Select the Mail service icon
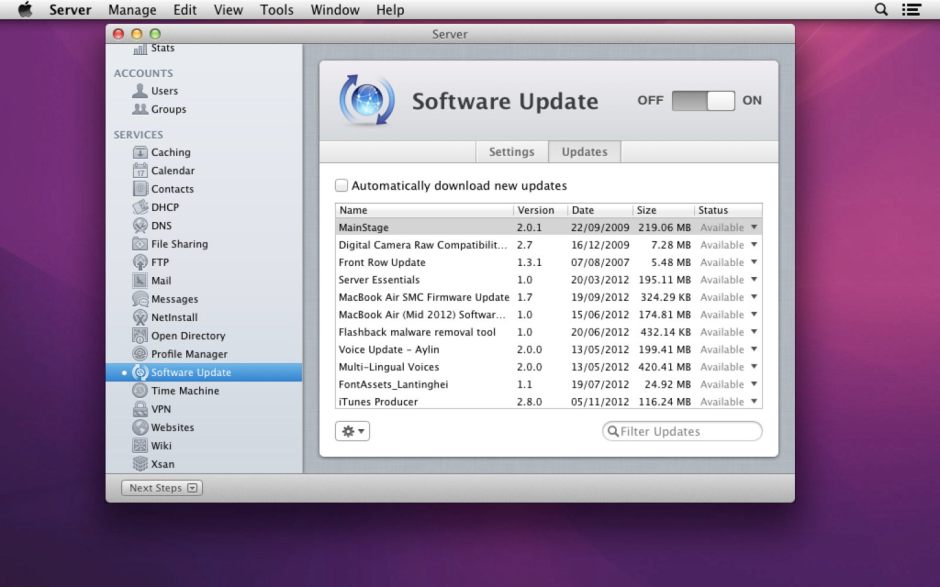Image resolution: width=940 pixels, height=587 pixels. pyautogui.click(x=140, y=281)
